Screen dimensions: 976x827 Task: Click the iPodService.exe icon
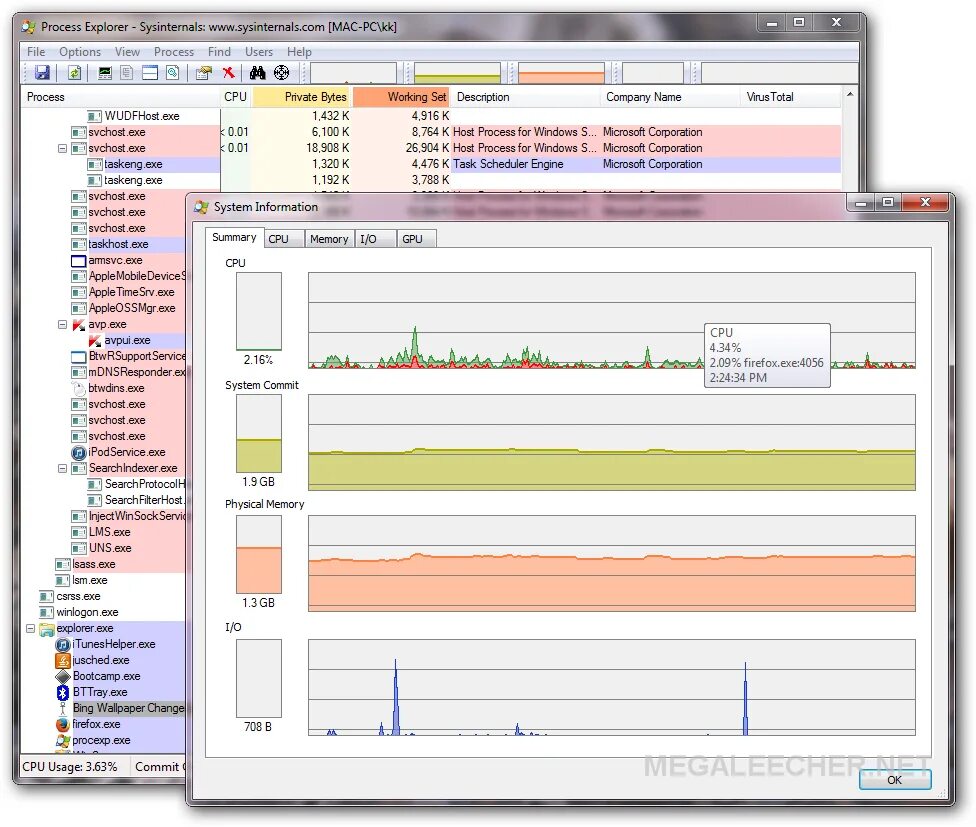78,452
